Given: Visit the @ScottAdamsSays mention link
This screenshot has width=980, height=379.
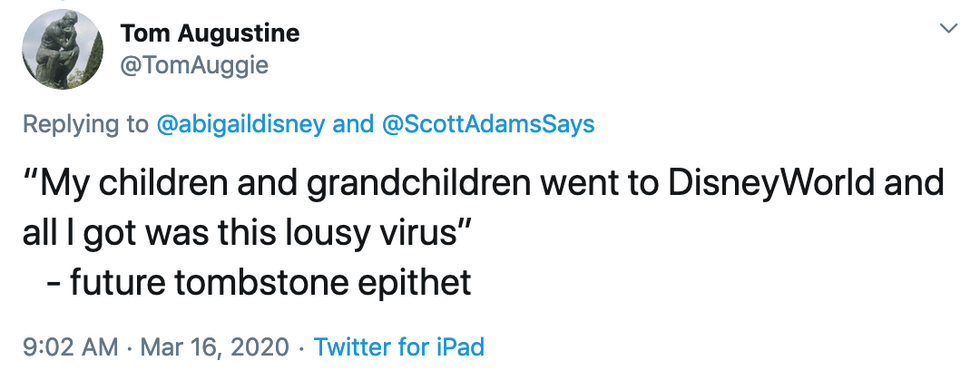Looking at the screenshot, I should (x=488, y=124).
